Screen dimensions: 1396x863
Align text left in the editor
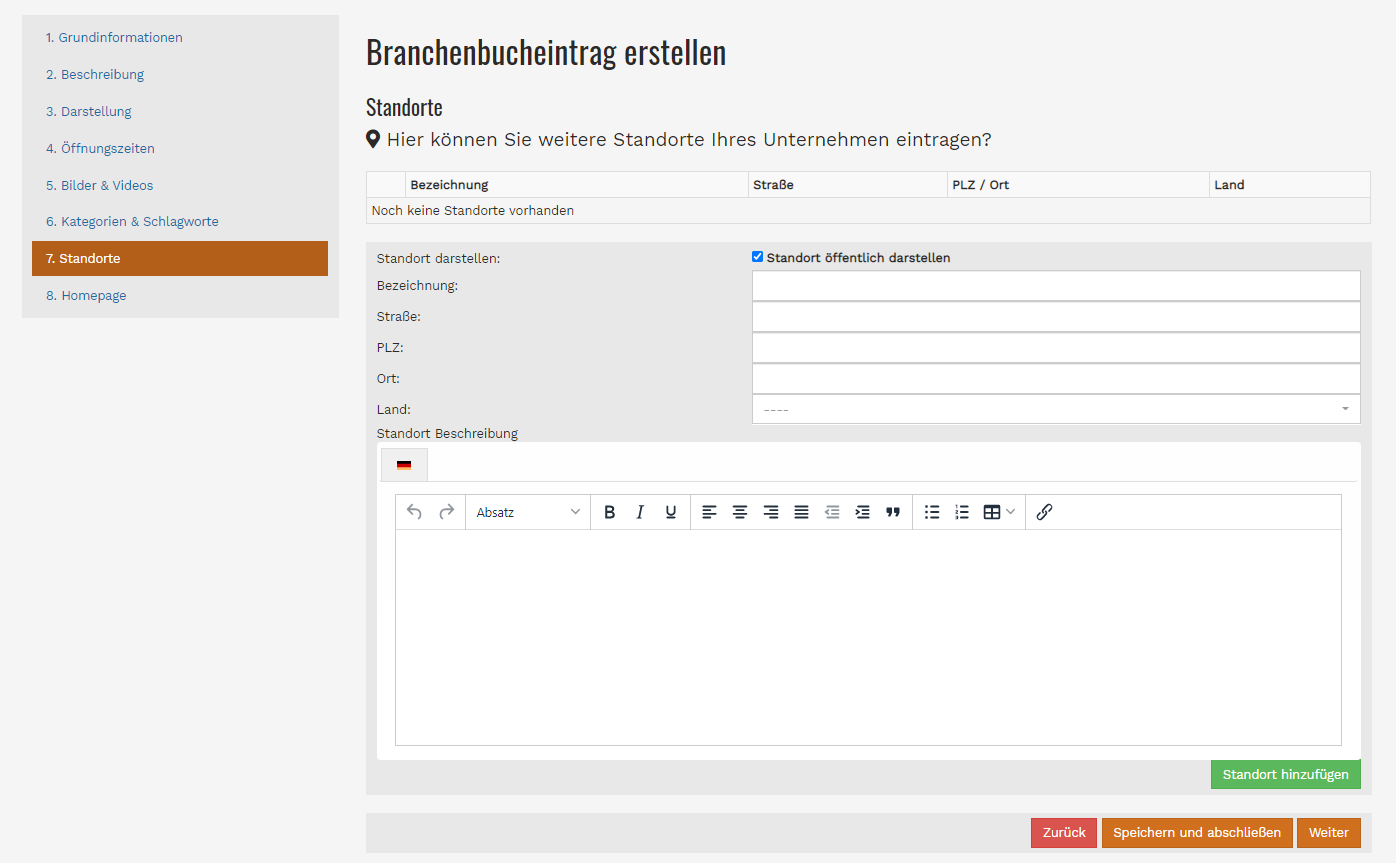tap(709, 512)
